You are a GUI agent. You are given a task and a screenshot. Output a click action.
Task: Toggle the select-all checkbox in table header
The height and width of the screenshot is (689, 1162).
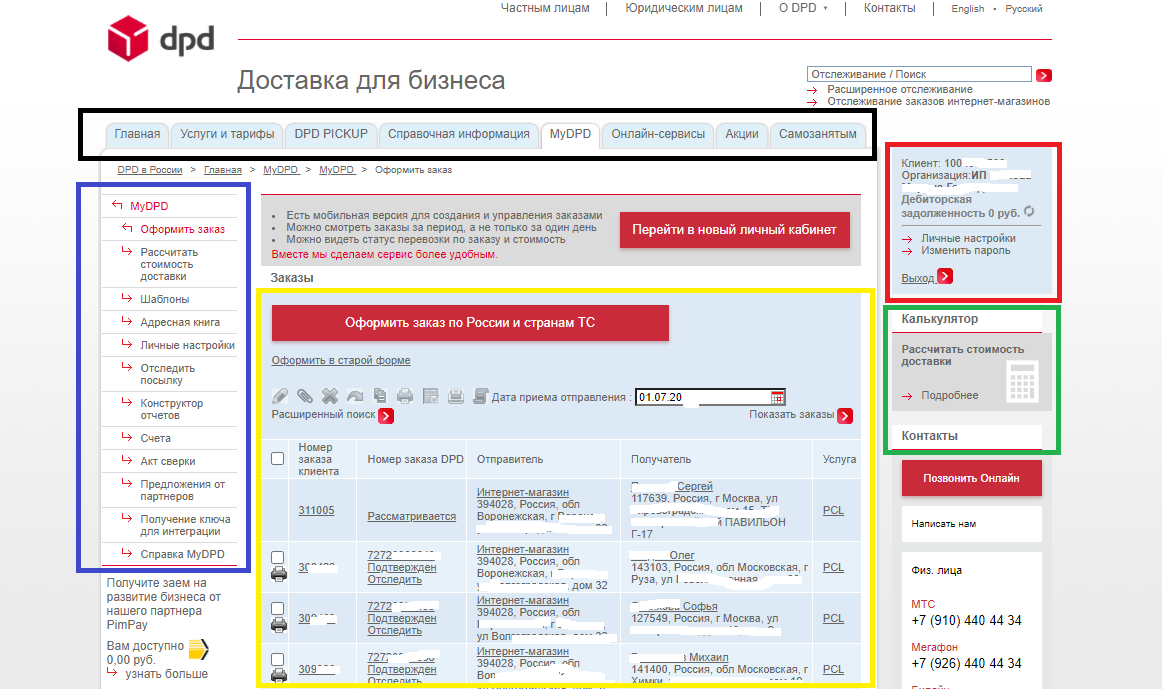[277, 459]
